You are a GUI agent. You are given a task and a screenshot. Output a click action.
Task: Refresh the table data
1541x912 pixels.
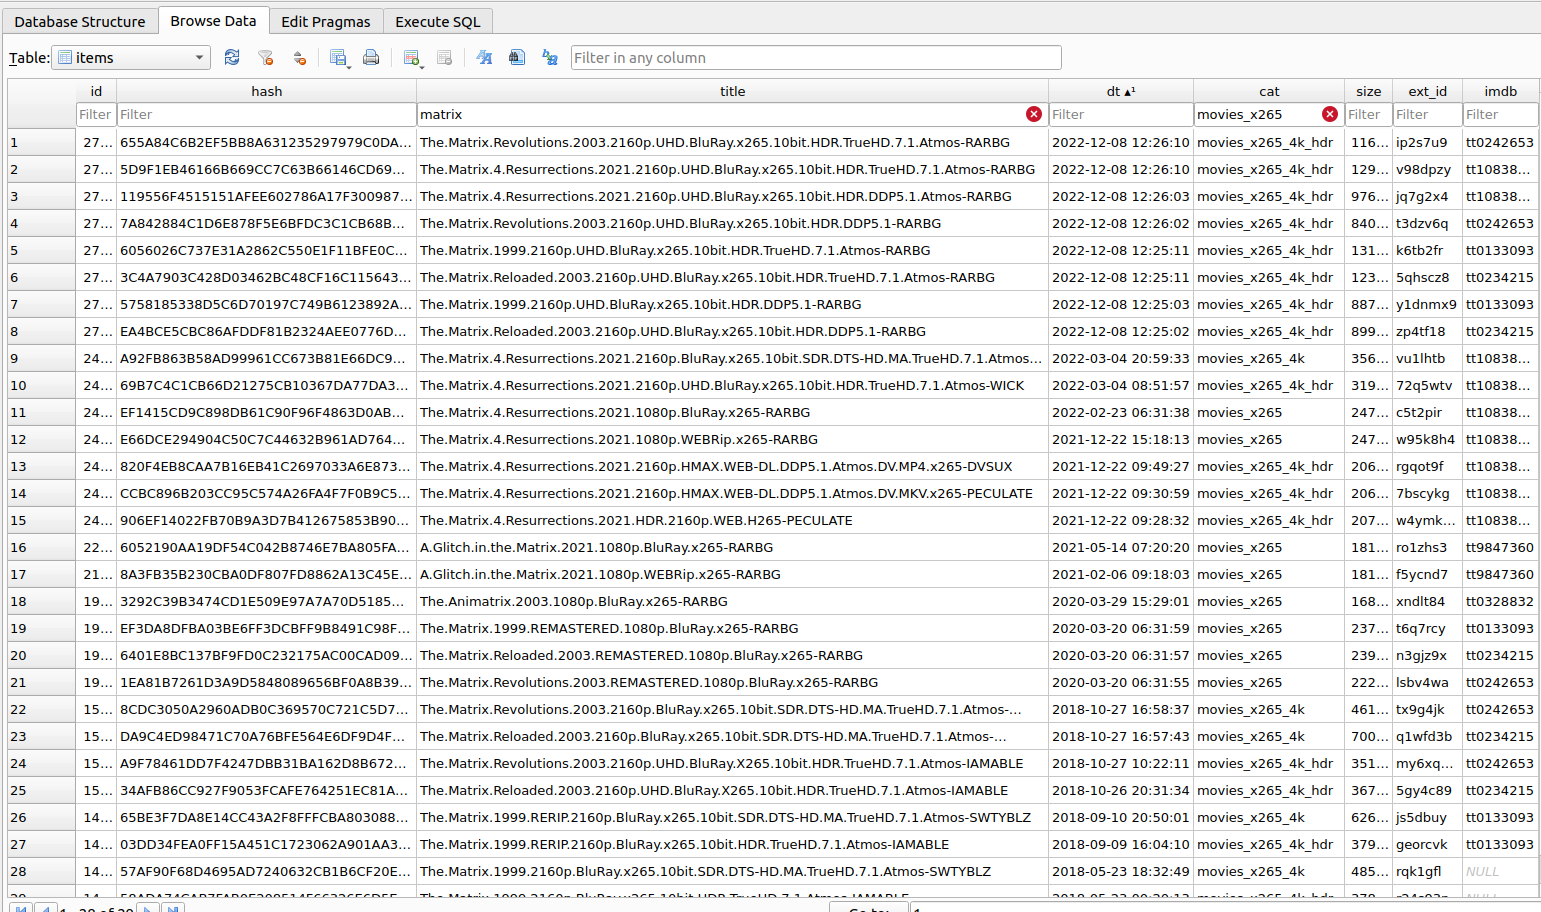click(x=232, y=58)
